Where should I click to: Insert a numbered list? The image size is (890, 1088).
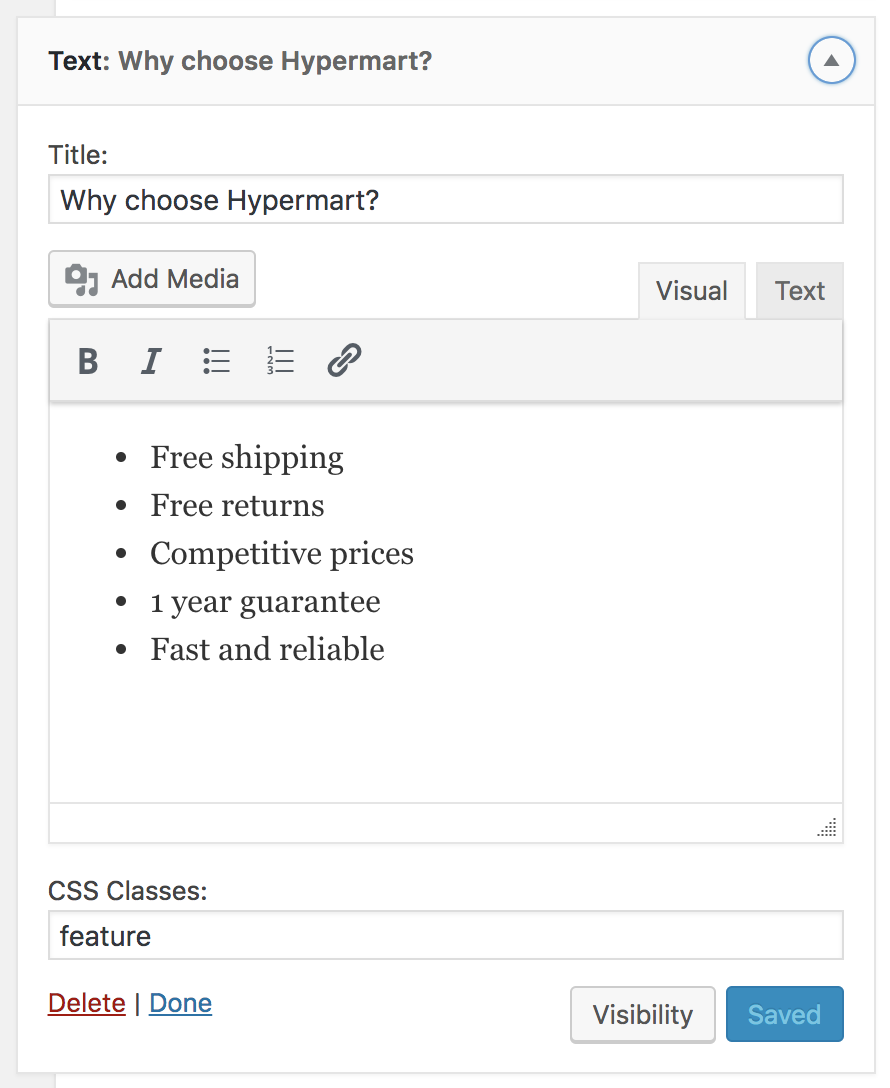point(280,362)
